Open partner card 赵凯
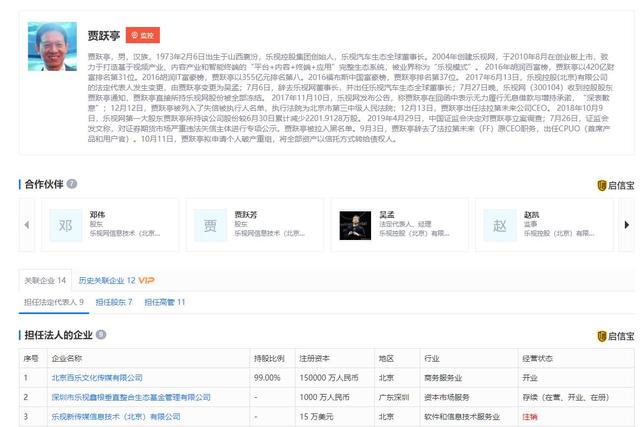This screenshot has width=640, height=427. pyautogui.click(x=544, y=225)
